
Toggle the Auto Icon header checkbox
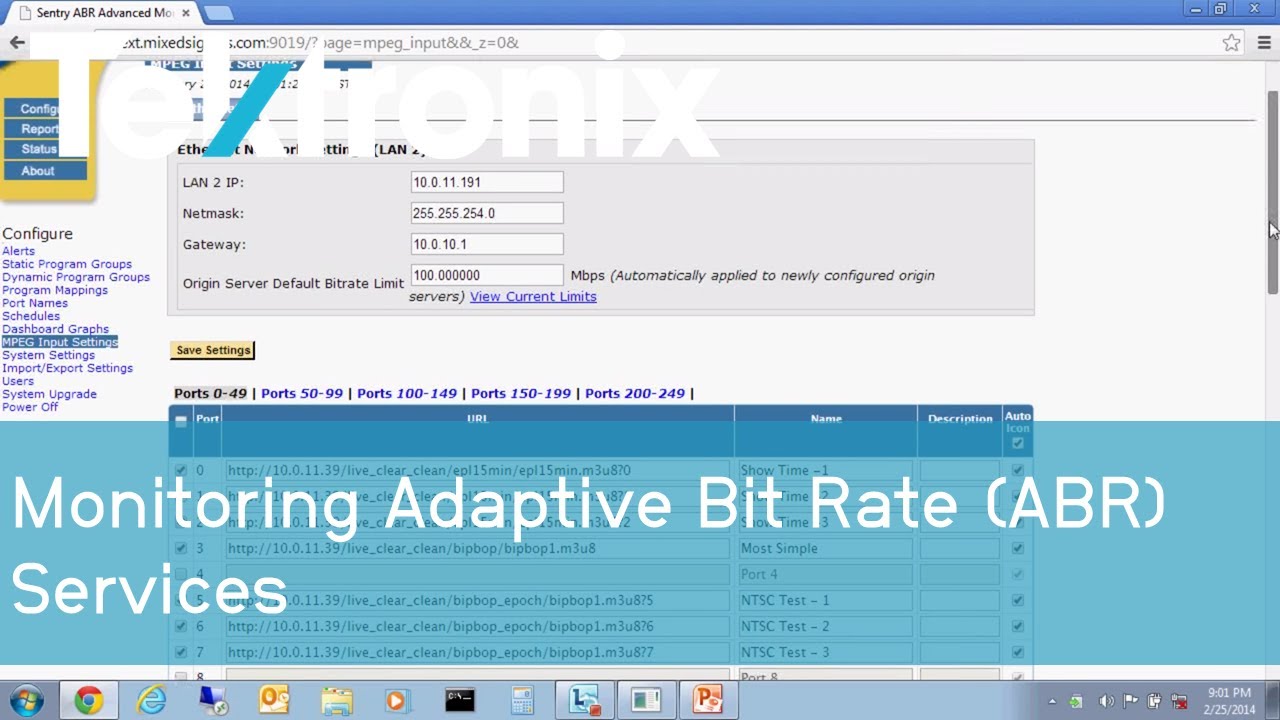[x=1018, y=443]
